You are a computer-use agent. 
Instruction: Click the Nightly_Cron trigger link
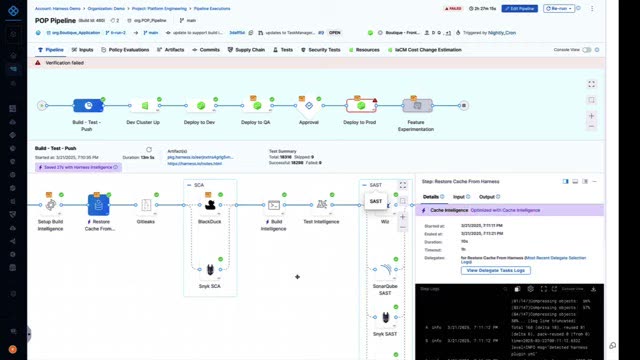502,33
